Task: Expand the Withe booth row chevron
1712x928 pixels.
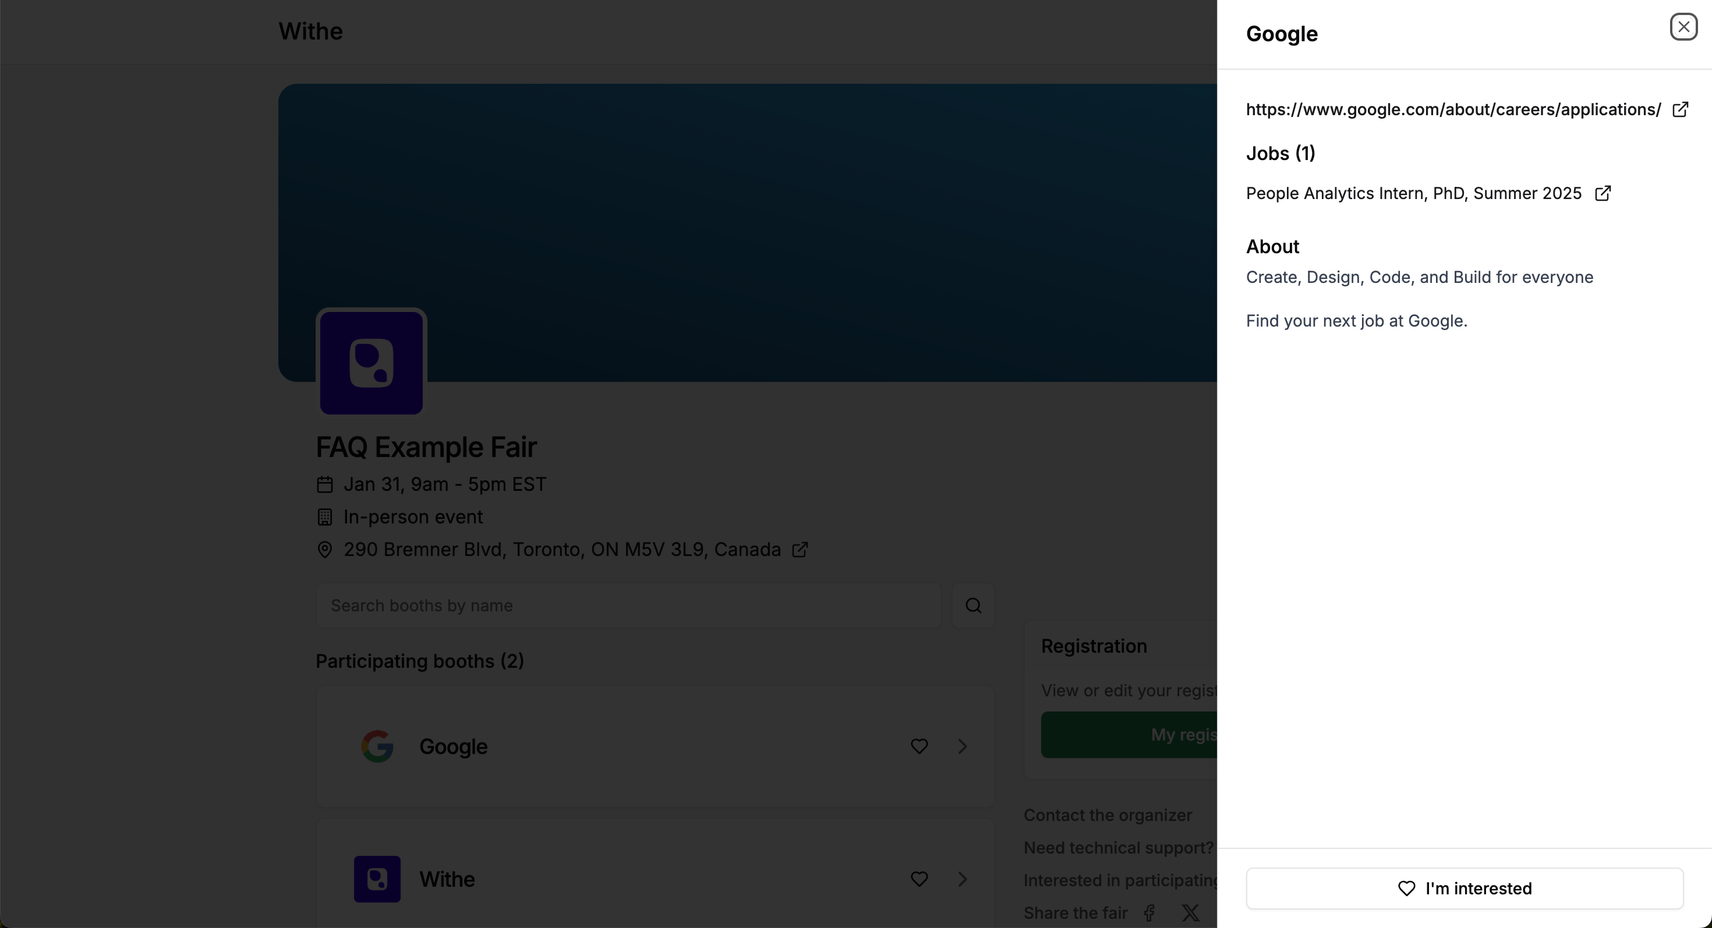Action: pyautogui.click(x=962, y=879)
